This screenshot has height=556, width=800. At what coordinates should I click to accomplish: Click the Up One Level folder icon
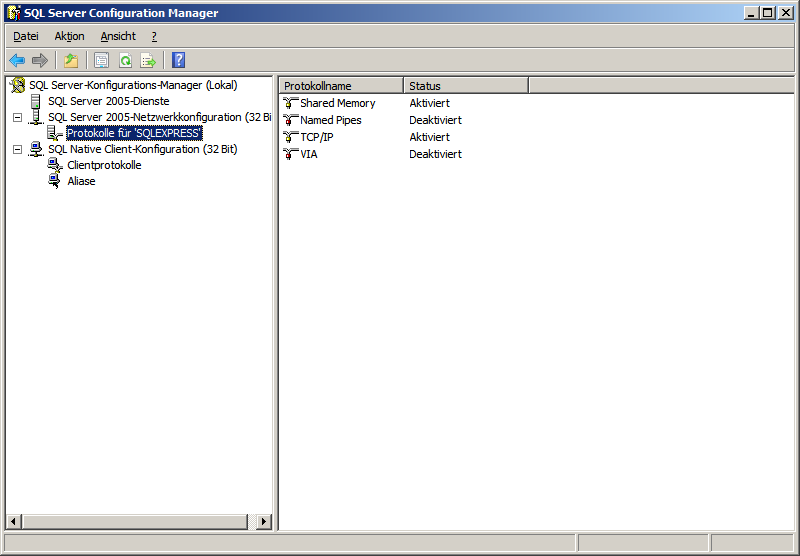(71, 60)
